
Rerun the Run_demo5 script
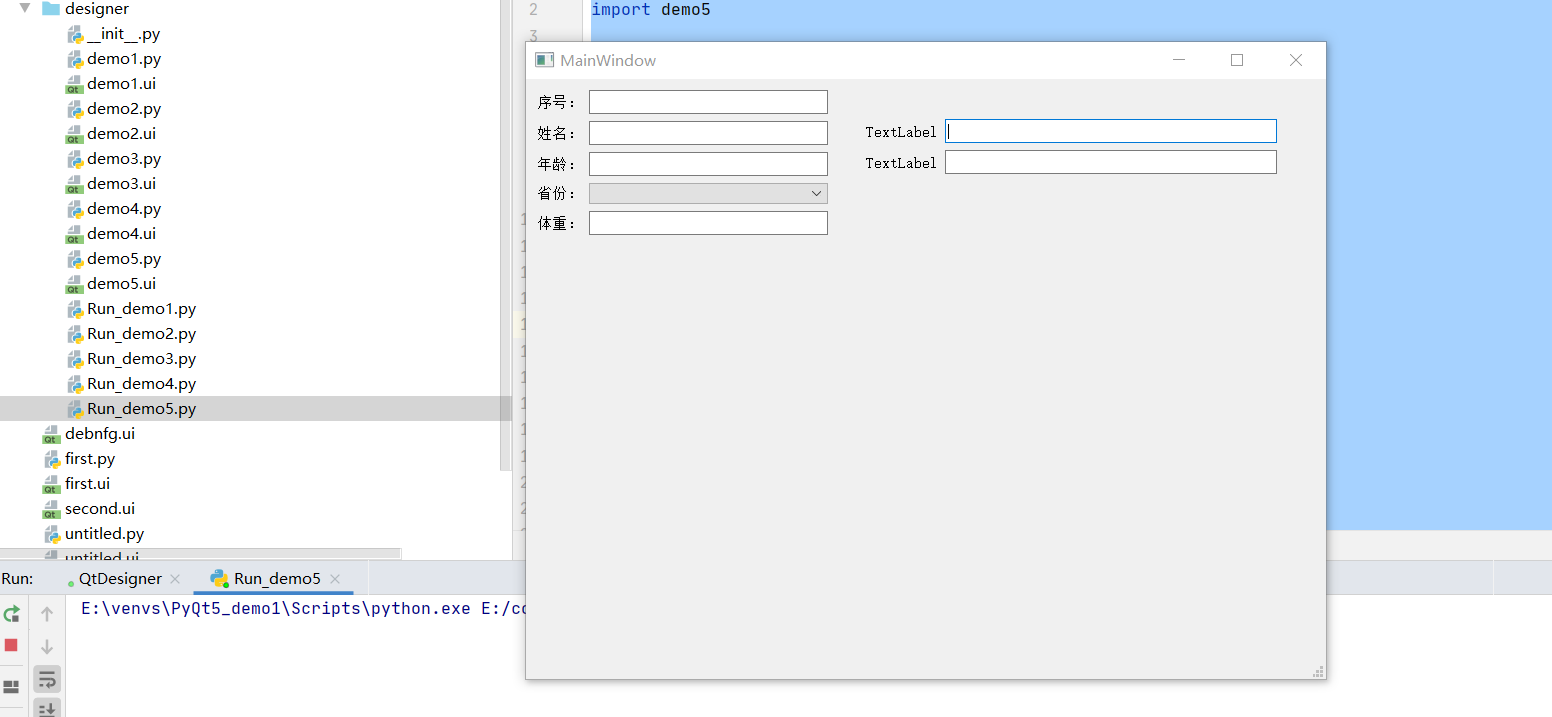point(12,614)
